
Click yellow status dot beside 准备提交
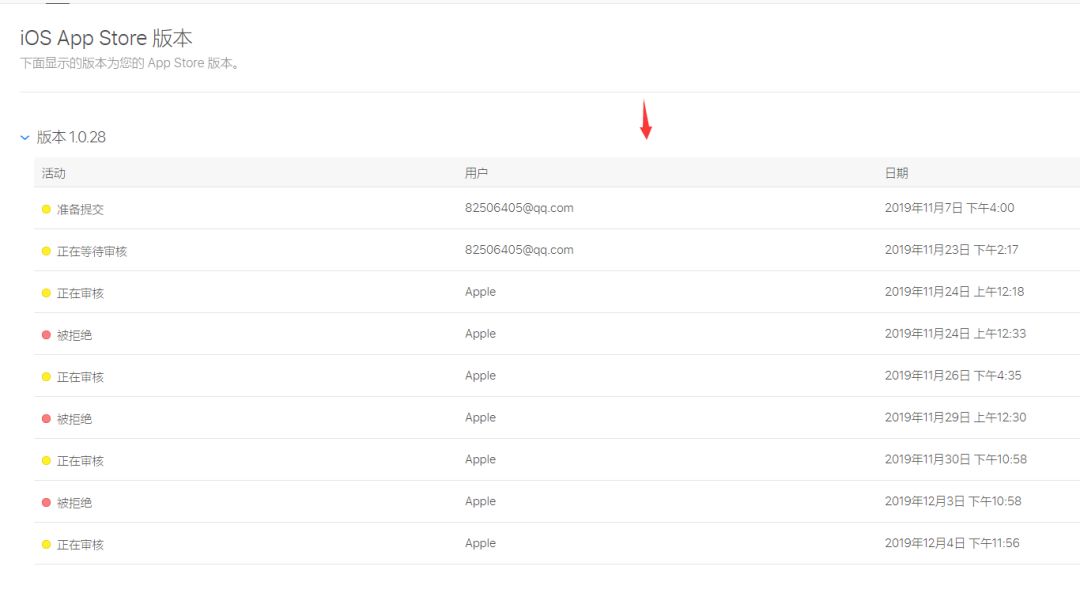[x=46, y=209]
